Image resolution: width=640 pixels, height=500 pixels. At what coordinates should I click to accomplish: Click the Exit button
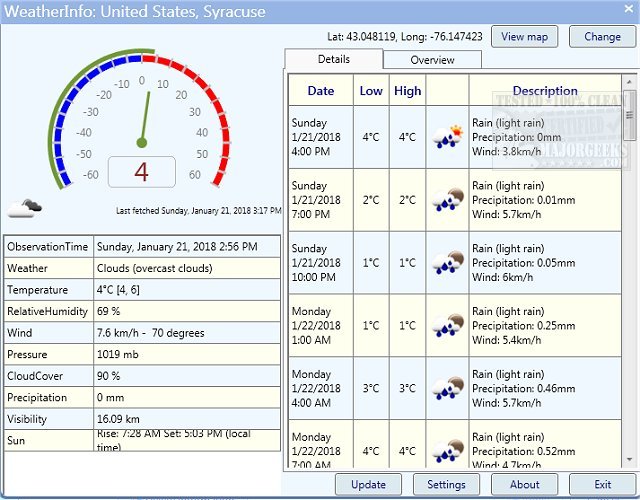(x=602, y=484)
